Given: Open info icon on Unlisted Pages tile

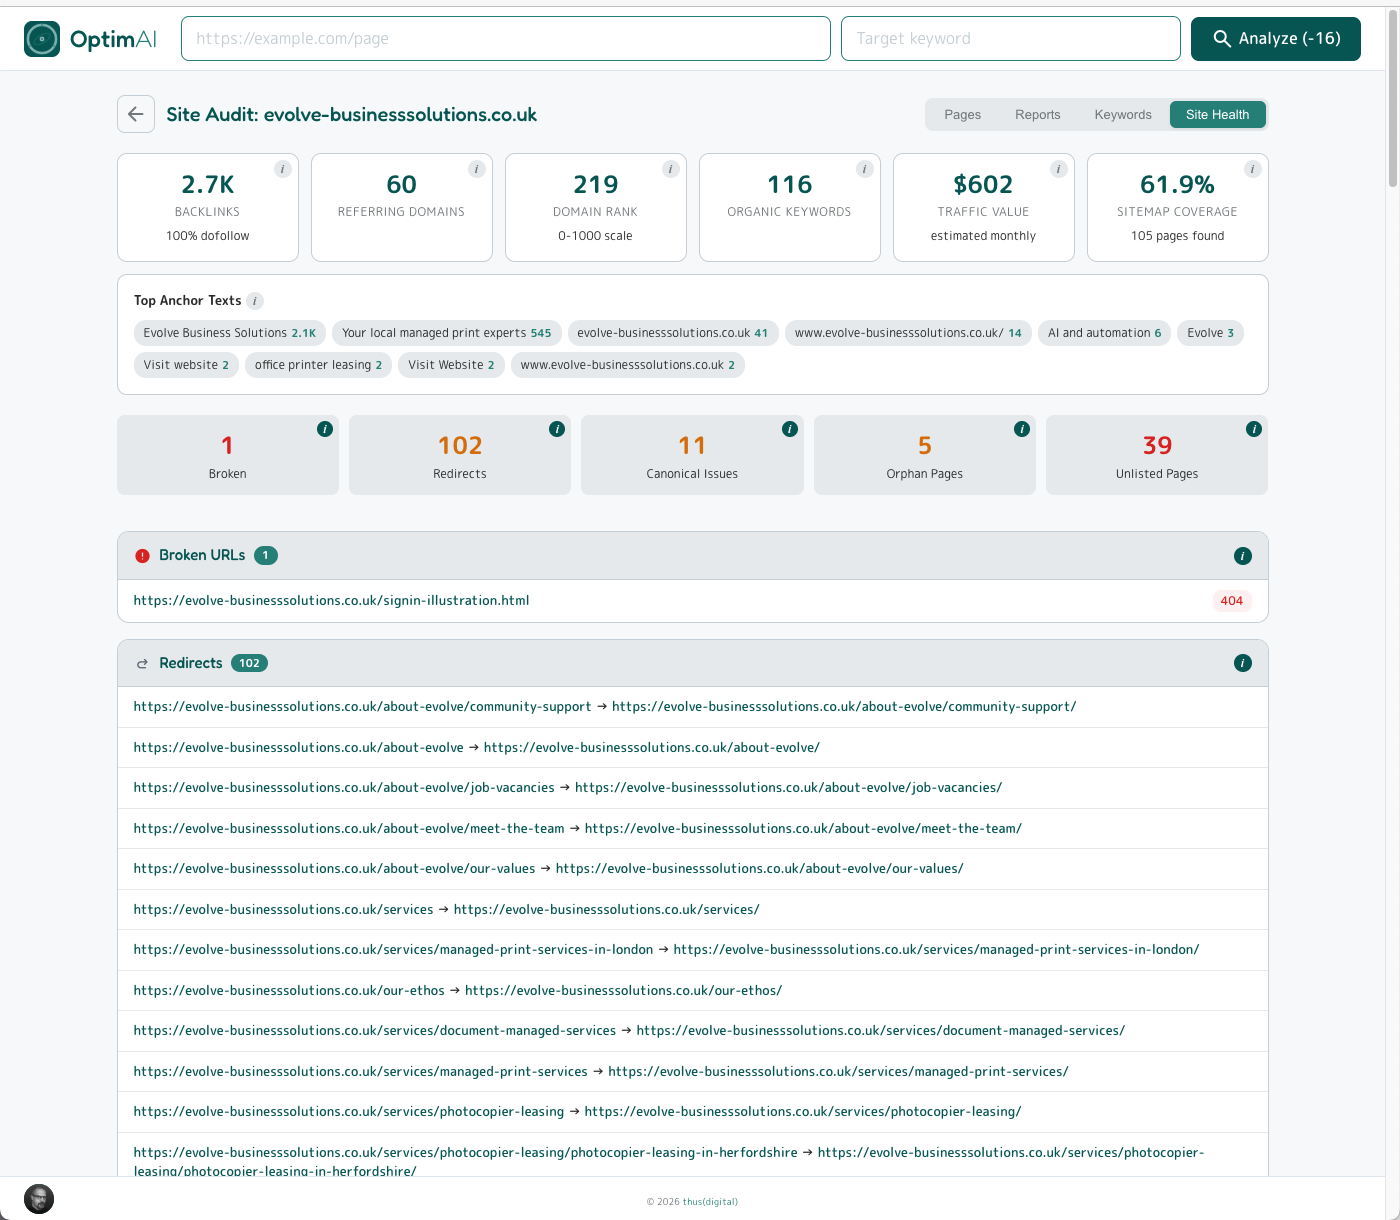Looking at the screenshot, I should 1254,429.
